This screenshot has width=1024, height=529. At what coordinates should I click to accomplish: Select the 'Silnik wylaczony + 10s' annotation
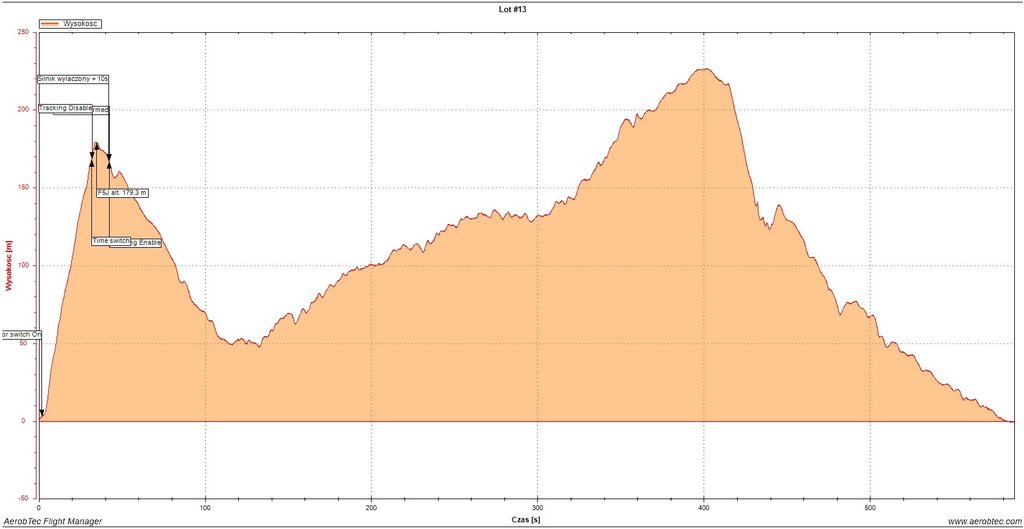point(73,78)
